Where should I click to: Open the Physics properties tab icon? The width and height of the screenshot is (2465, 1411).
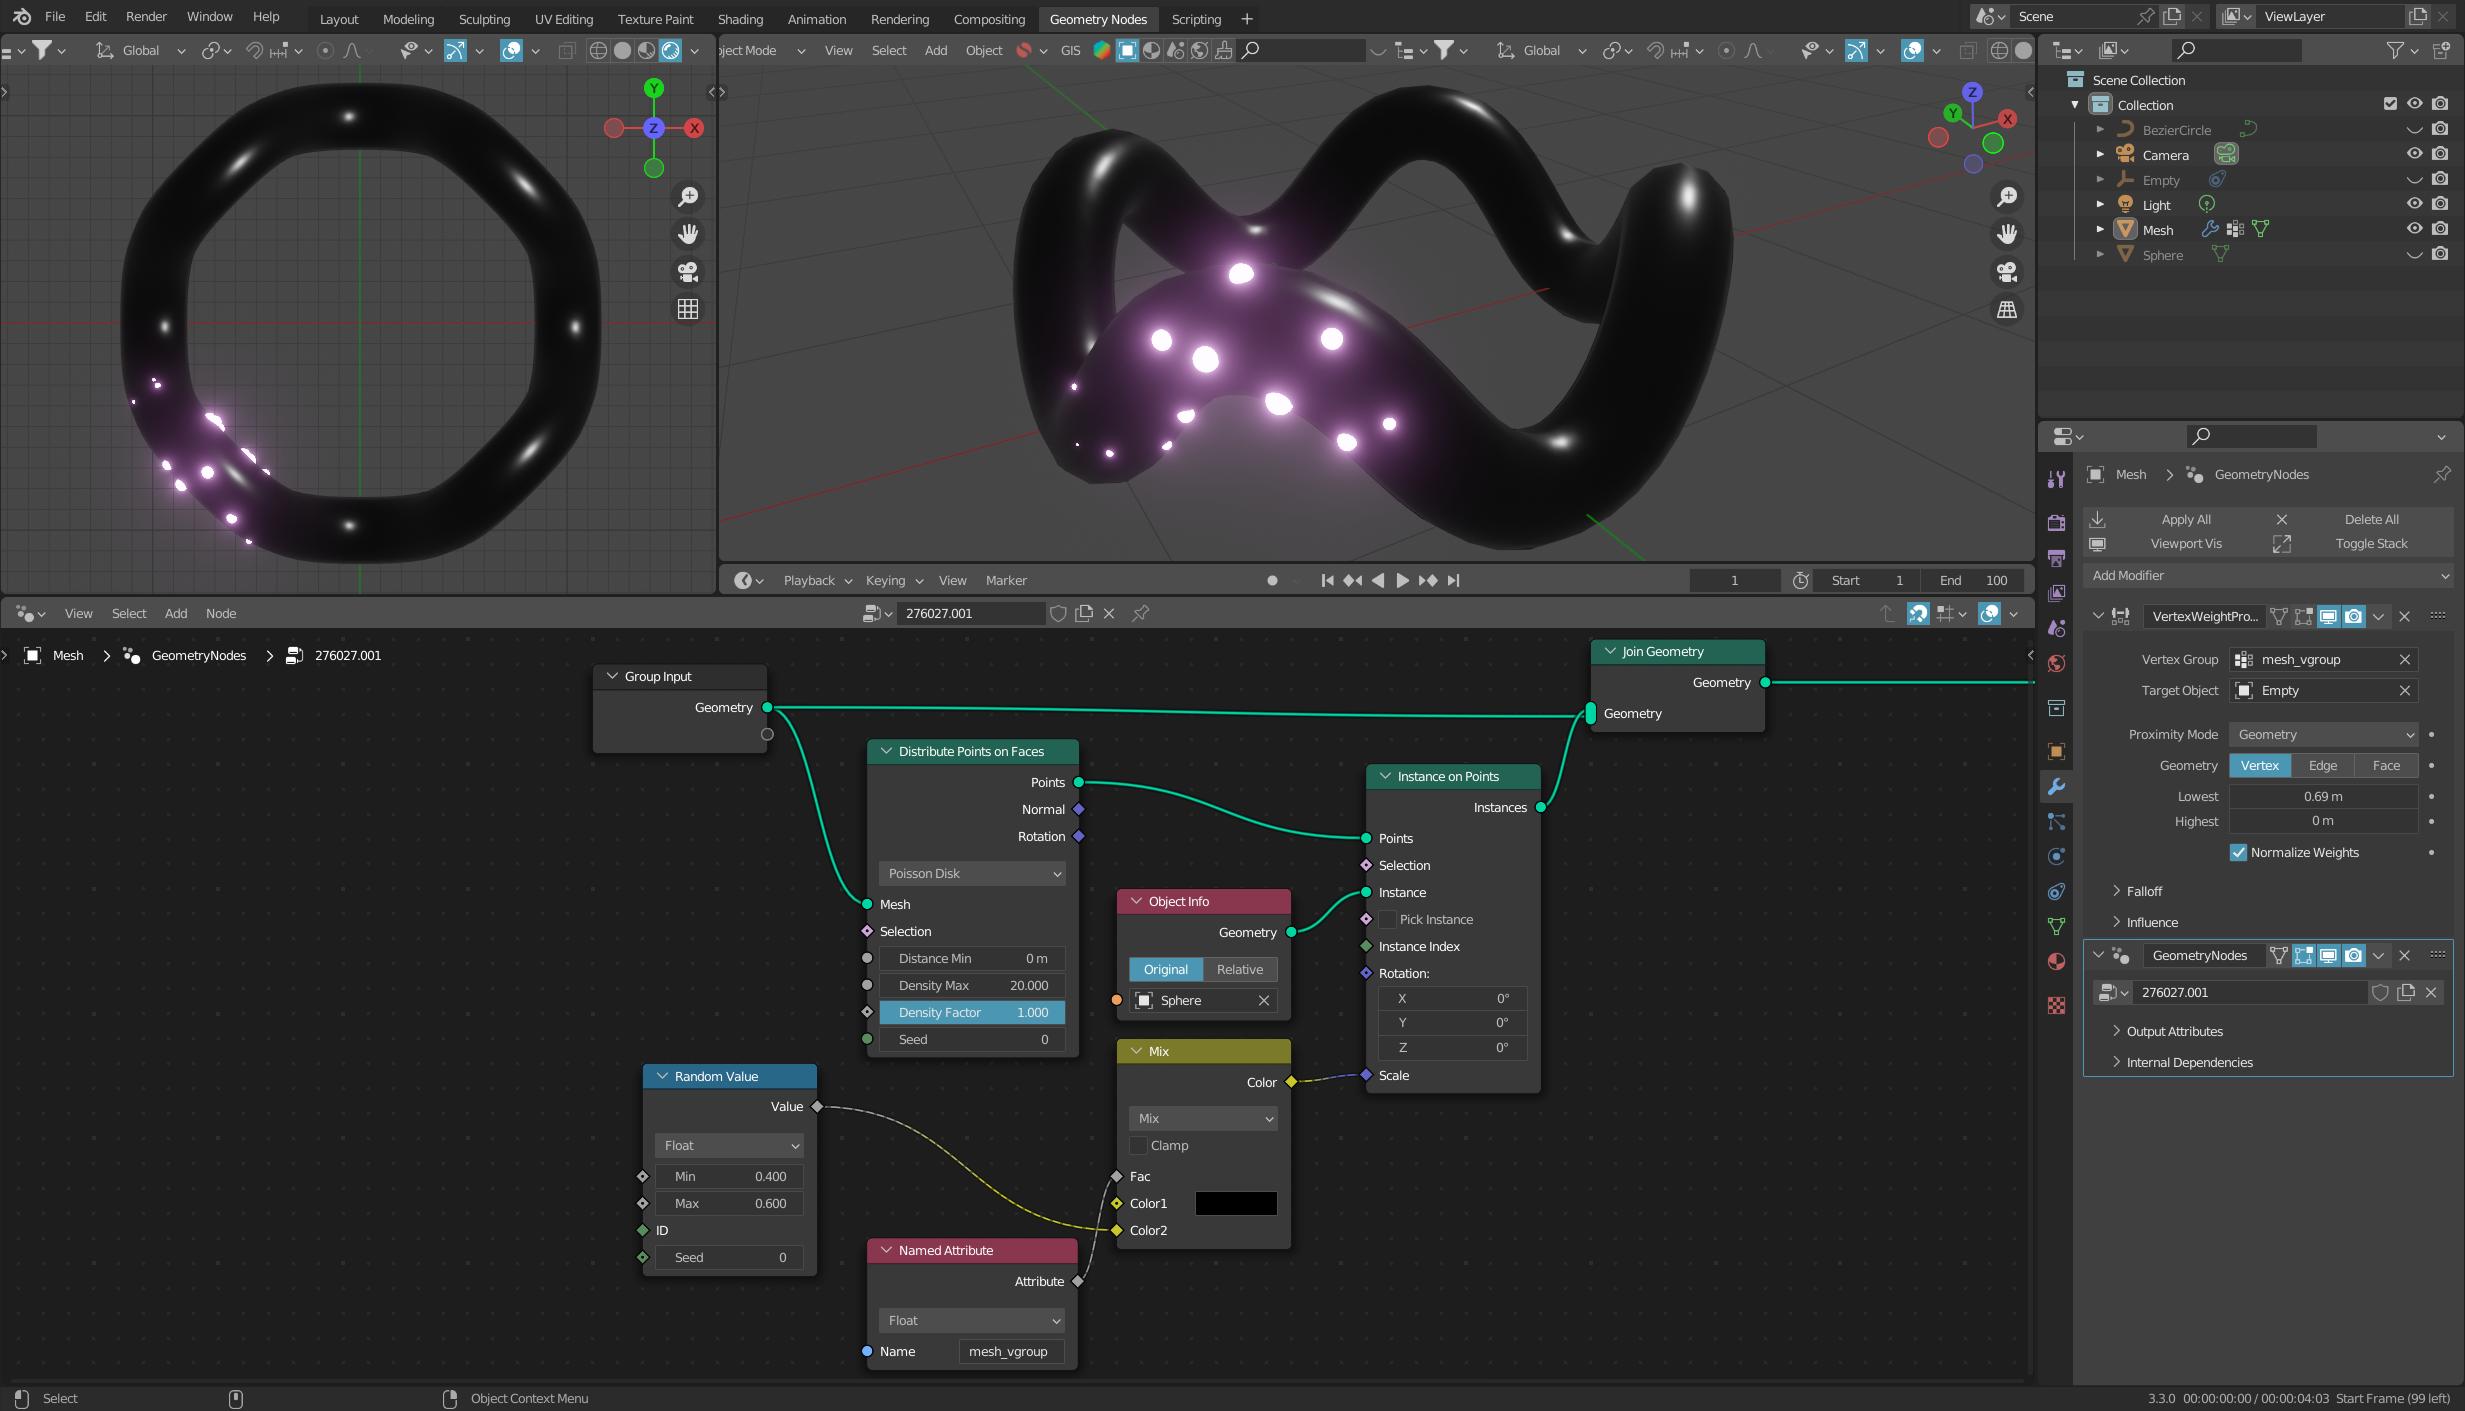point(2056,856)
